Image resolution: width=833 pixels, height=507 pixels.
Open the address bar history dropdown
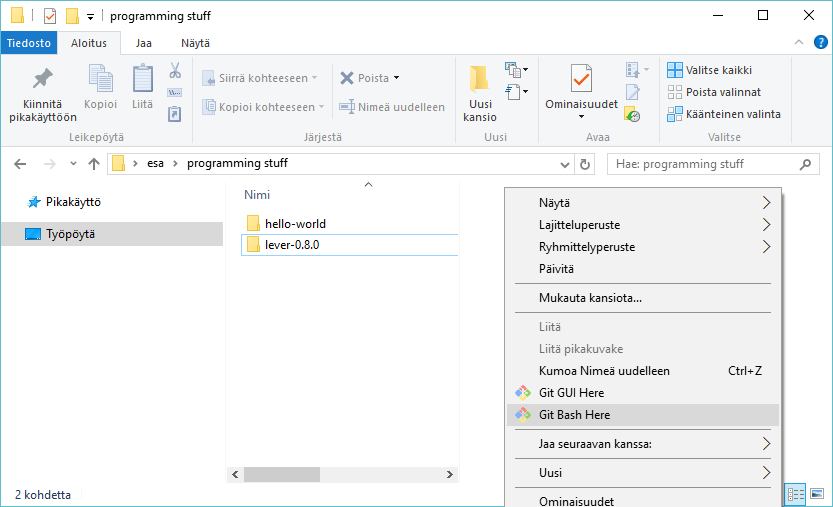click(x=564, y=164)
